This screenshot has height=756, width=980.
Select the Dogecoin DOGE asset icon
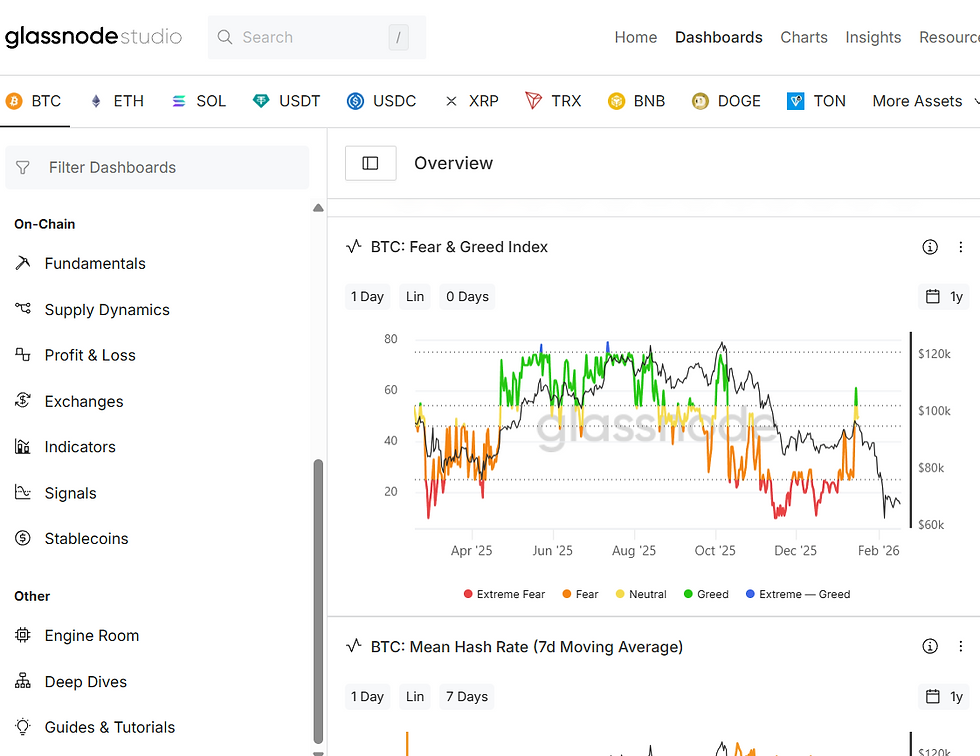(700, 101)
